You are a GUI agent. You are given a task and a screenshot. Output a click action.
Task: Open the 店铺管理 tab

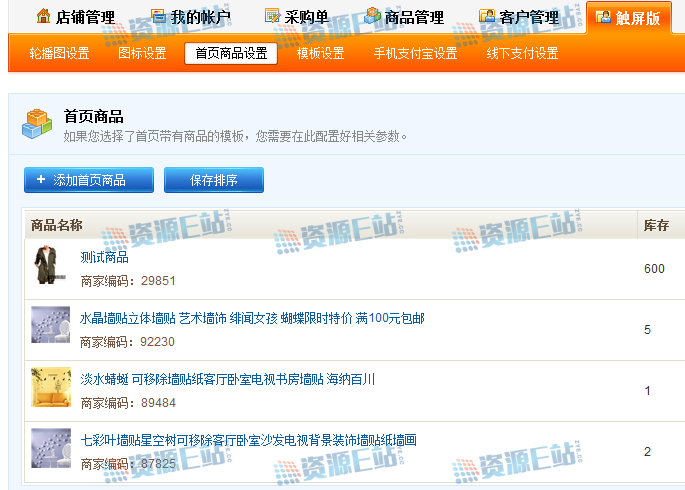pyautogui.click(x=75, y=17)
